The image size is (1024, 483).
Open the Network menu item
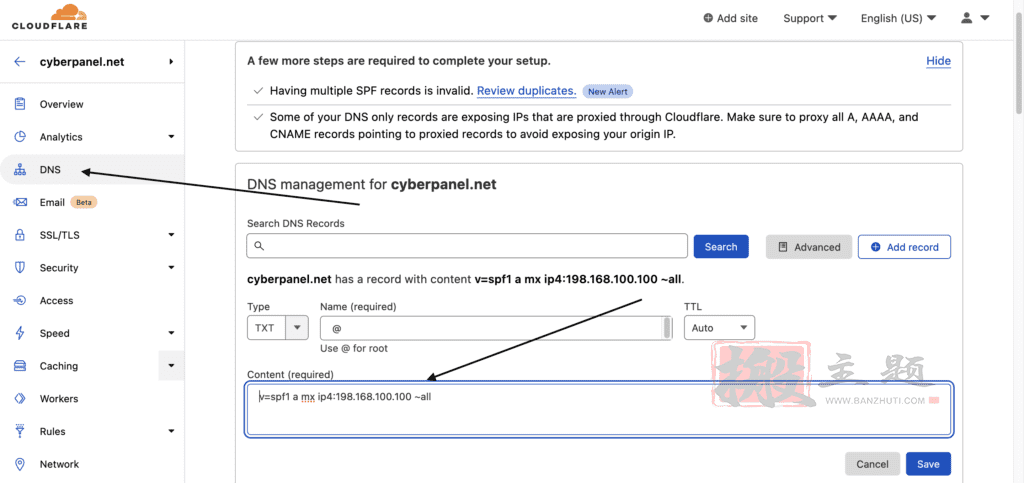[59, 464]
